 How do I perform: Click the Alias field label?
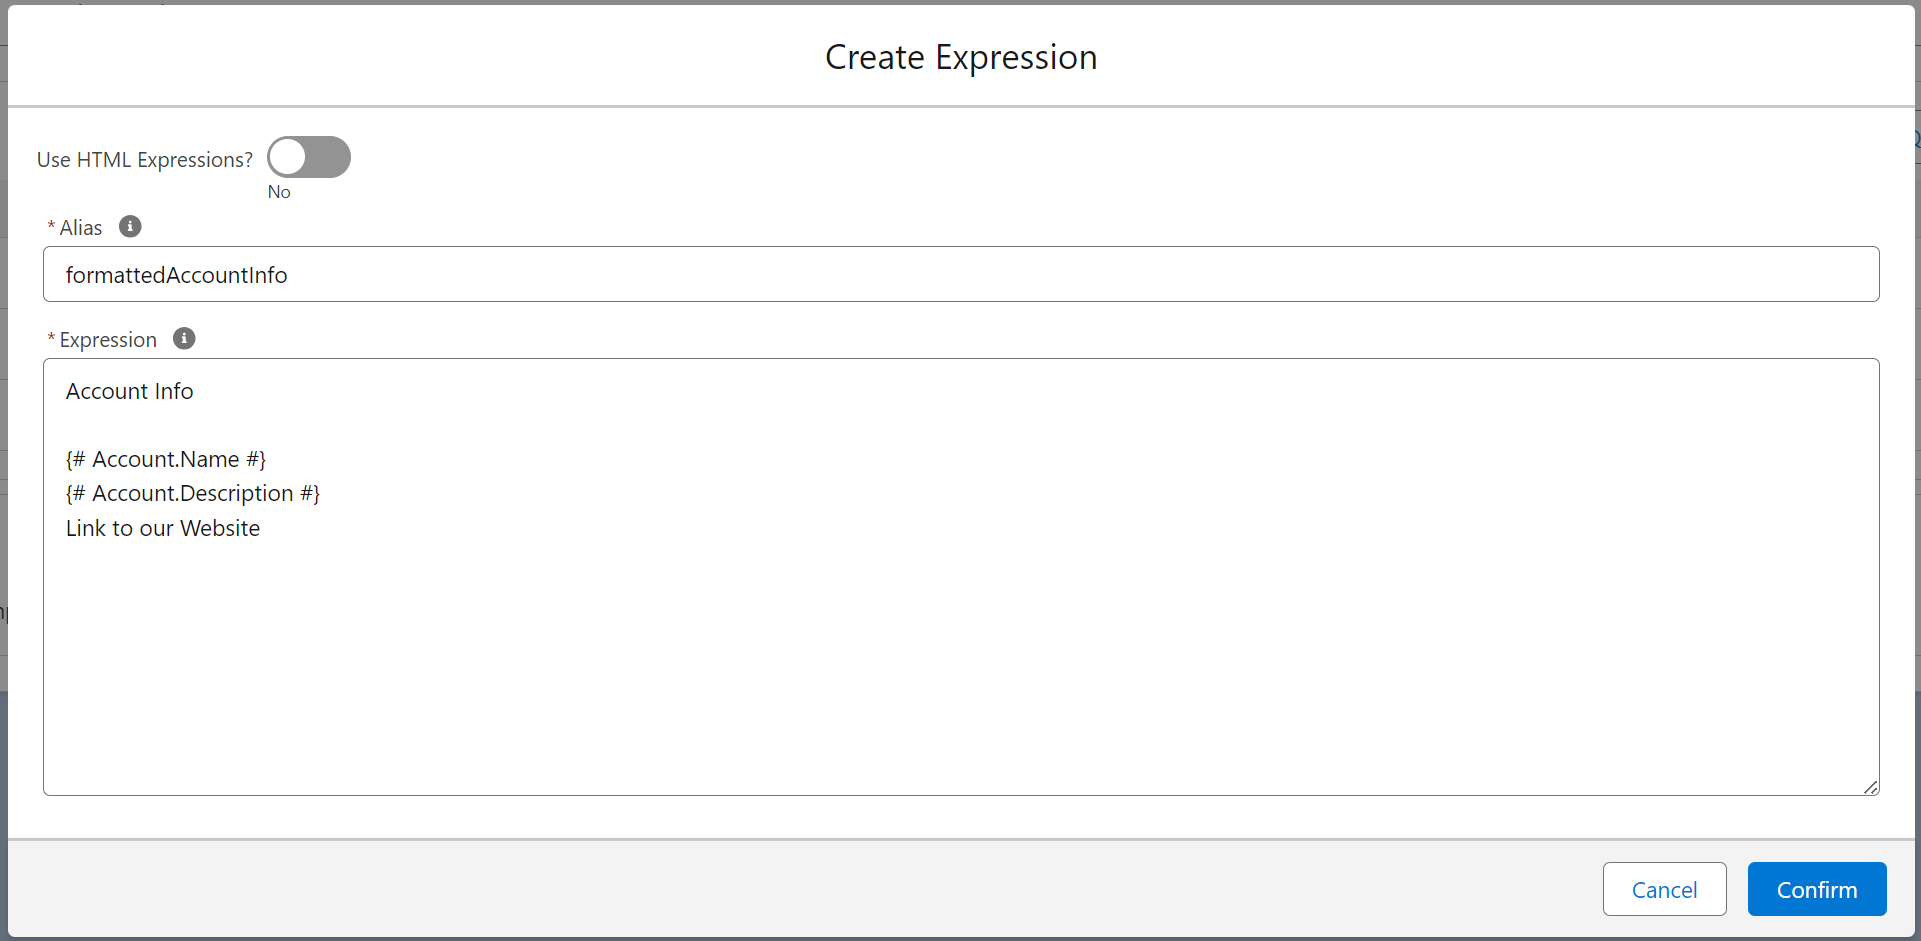81,228
